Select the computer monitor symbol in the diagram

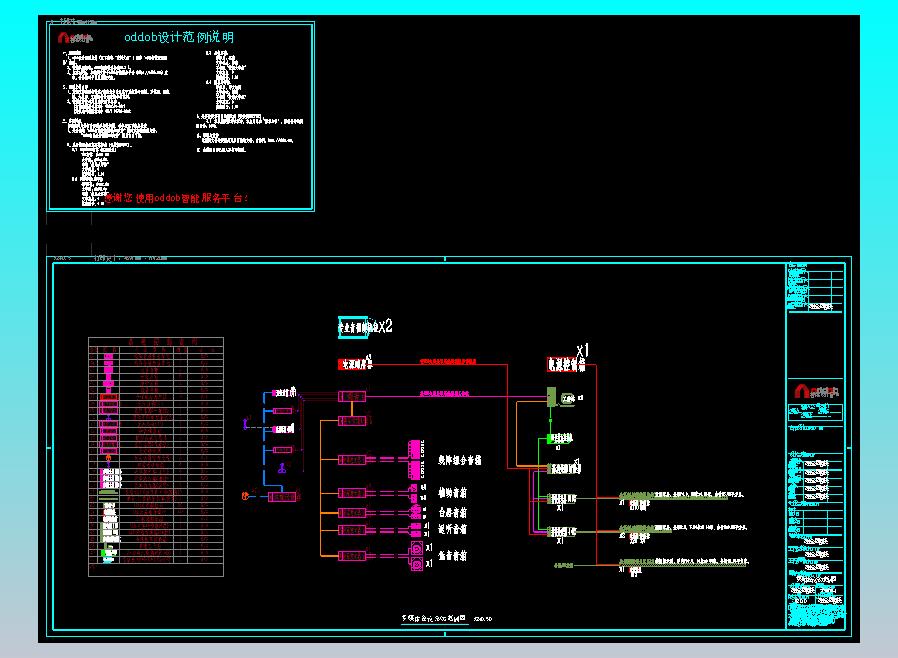(568, 399)
